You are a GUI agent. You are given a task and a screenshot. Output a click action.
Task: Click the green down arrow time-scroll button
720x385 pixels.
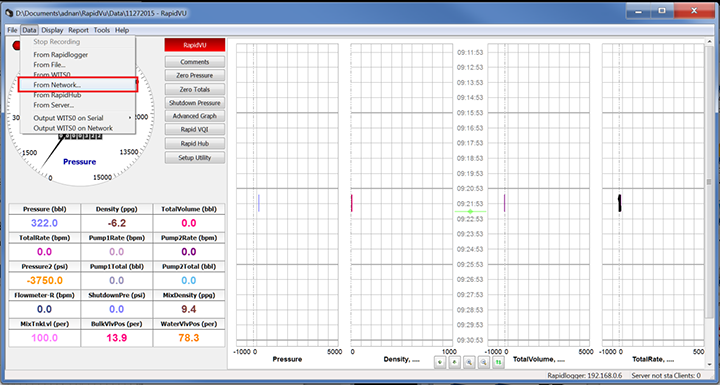[440, 362]
